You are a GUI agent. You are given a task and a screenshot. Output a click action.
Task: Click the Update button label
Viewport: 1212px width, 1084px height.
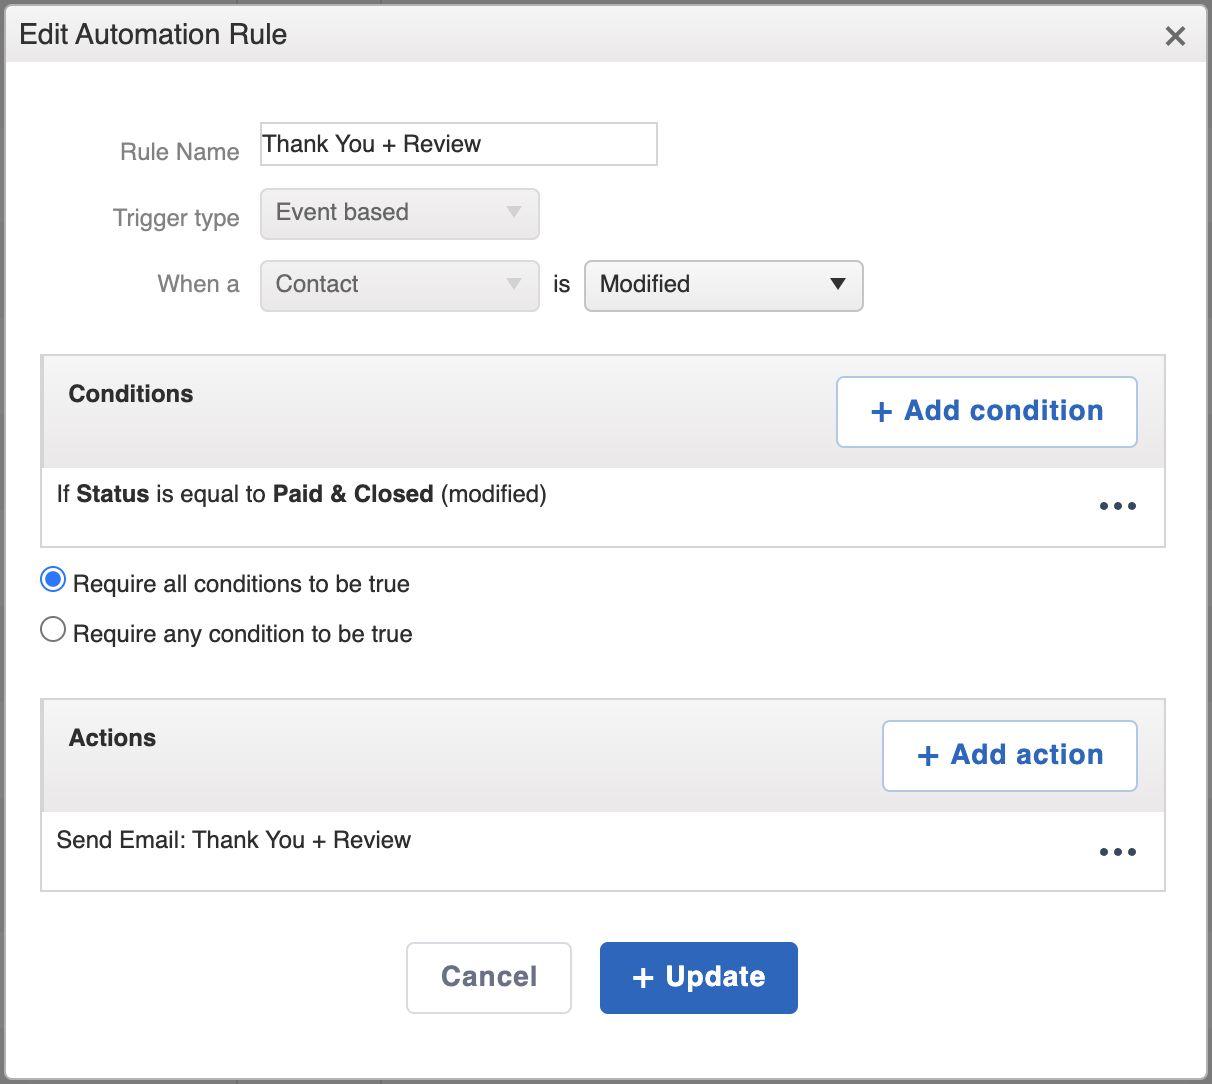[715, 977]
